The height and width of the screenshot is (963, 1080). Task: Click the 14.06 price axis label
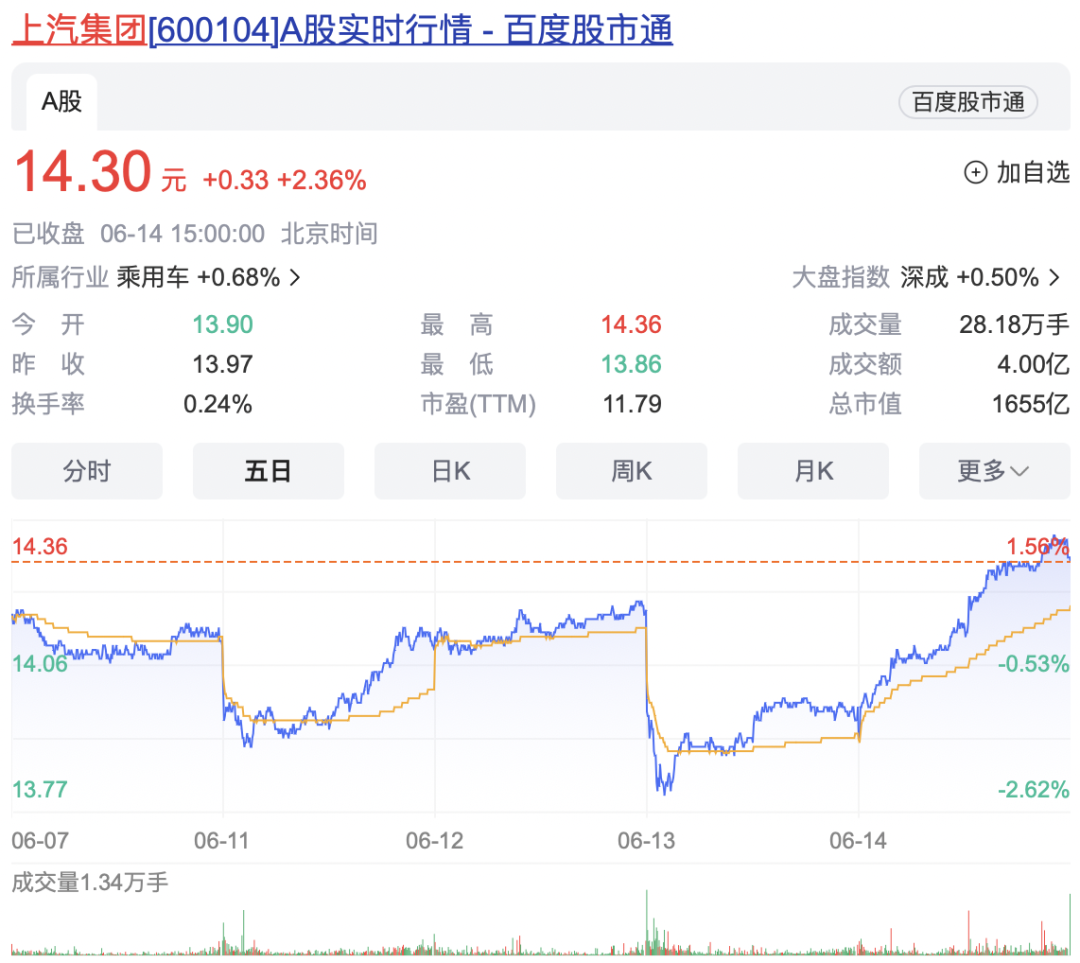click(x=40, y=664)
